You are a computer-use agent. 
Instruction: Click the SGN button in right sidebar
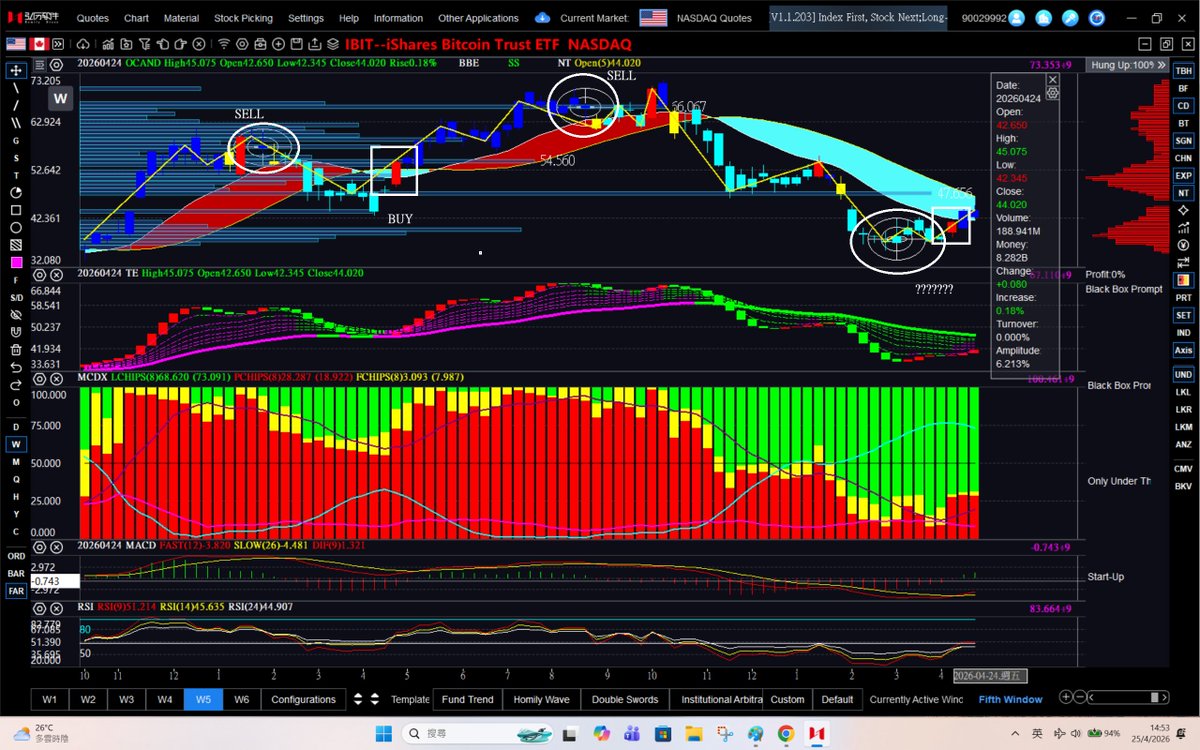[x=1183, y=141]
